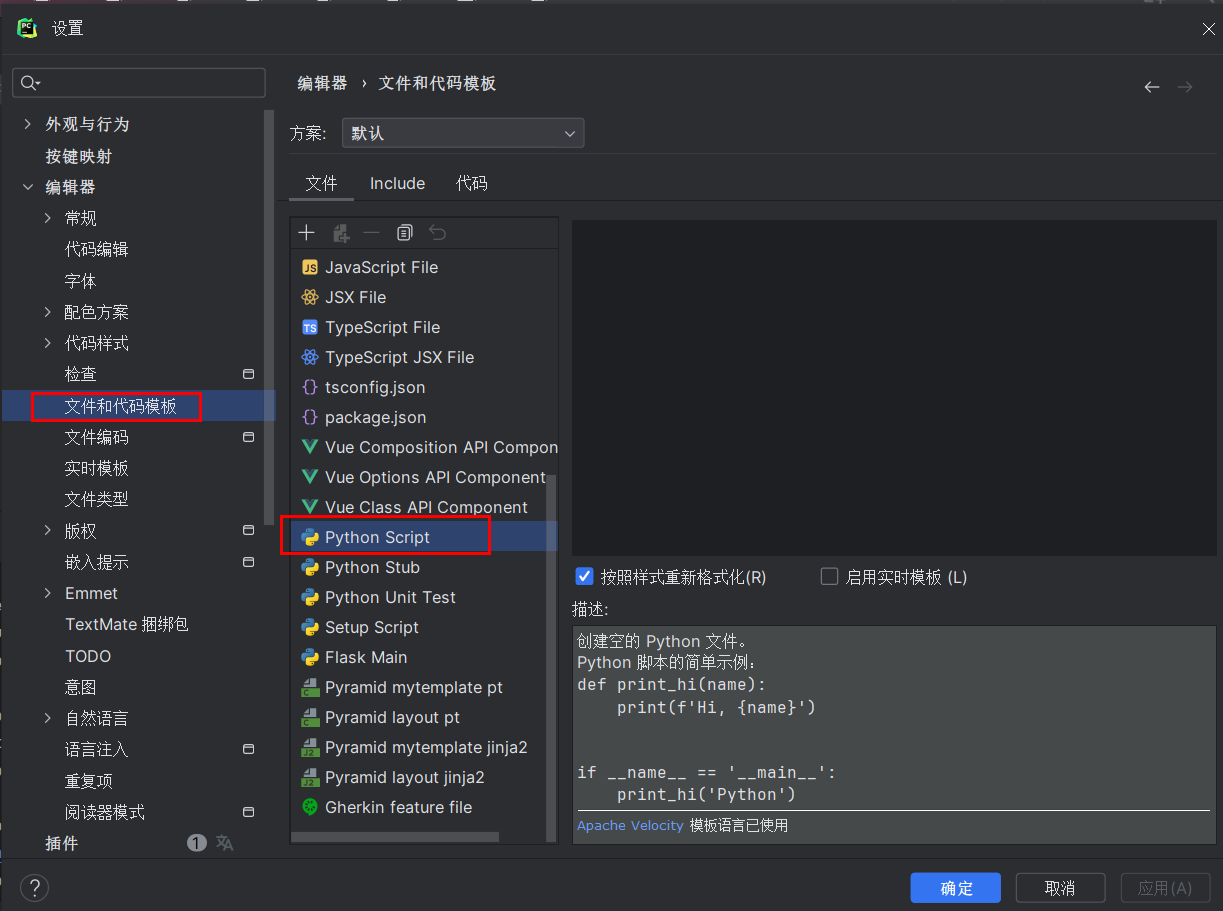Click the Gherkin feature file cucumber icon
This screenshot has width=1223, height=911.
pos(310,807)
